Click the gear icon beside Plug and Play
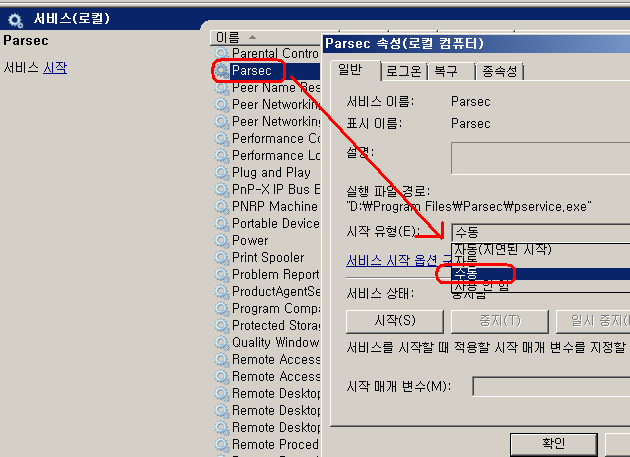 (221, 172)
